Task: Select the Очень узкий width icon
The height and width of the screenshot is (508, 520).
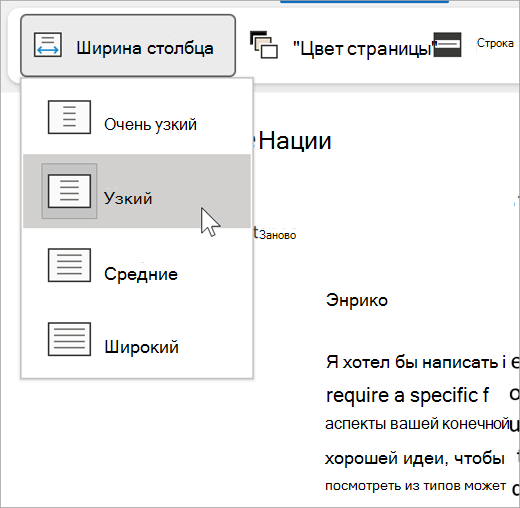Action: [x=69, y=117]
